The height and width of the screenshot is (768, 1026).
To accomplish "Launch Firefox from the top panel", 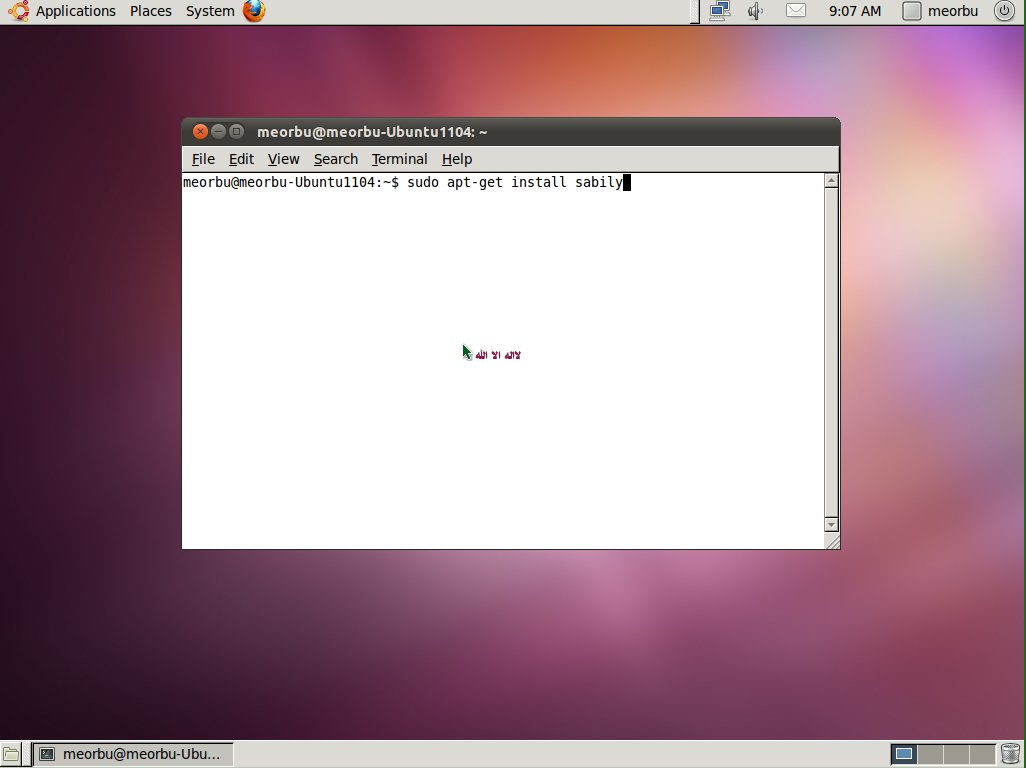I will click(253, 11).
